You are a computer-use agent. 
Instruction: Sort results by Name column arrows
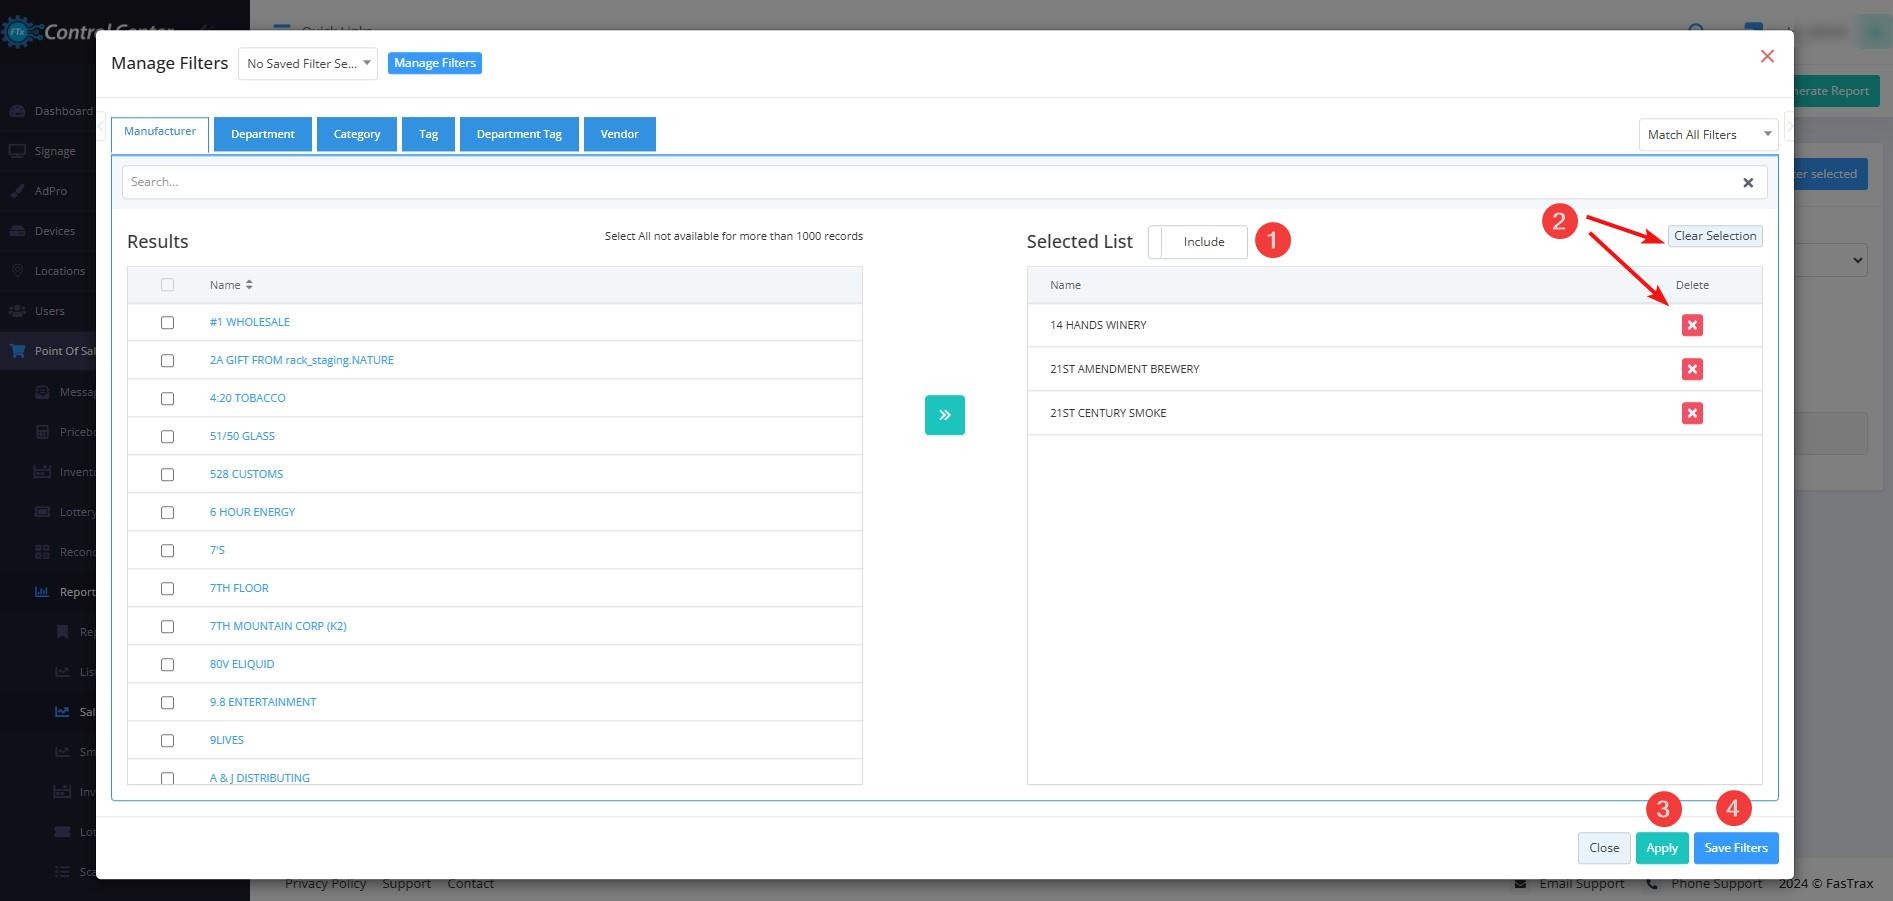[249, 285]
